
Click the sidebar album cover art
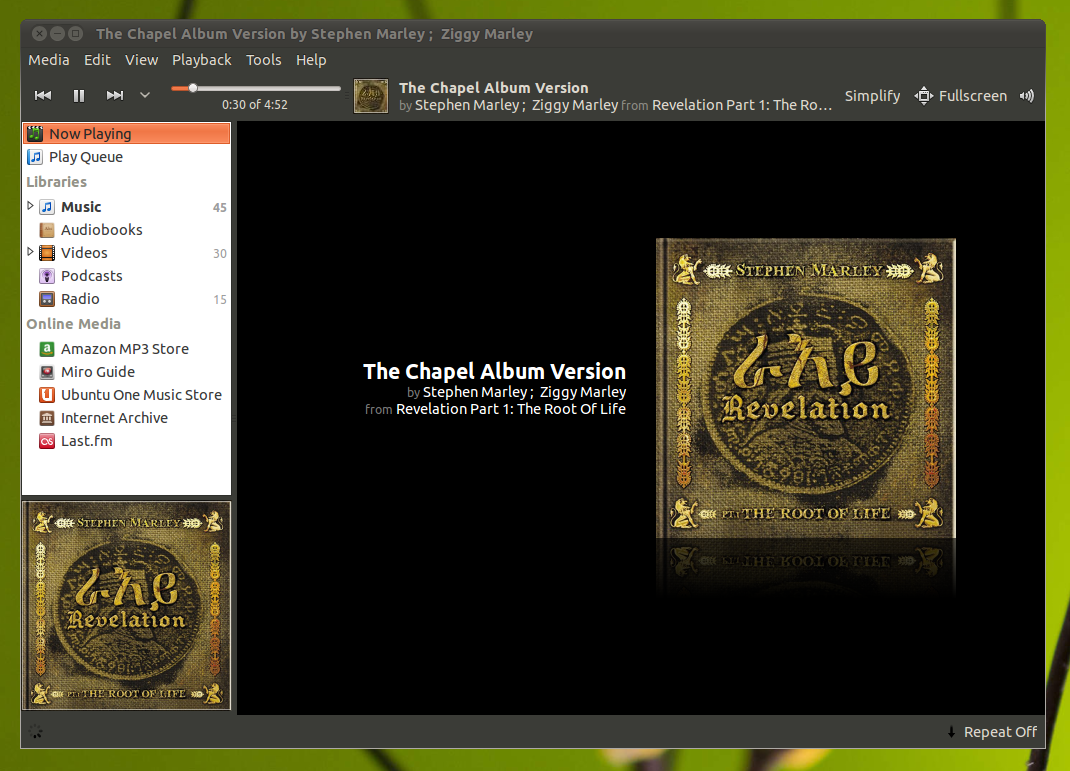tap(127, 606)
